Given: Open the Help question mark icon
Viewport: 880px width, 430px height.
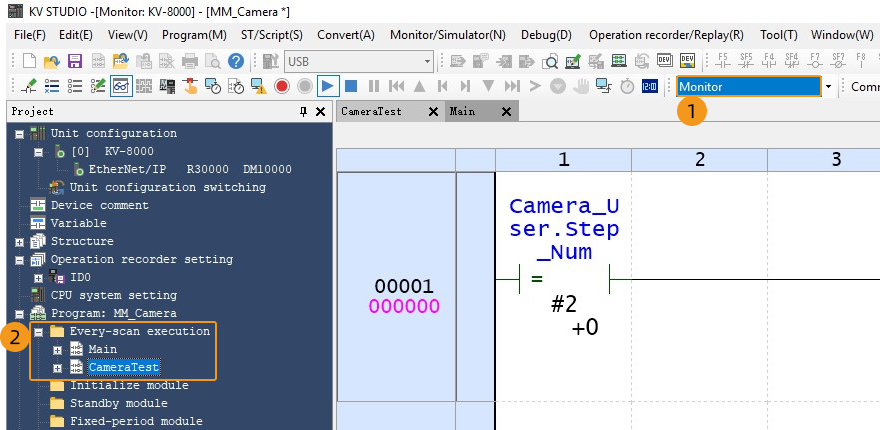Looking at the screenshot, I should coord(236,61).
